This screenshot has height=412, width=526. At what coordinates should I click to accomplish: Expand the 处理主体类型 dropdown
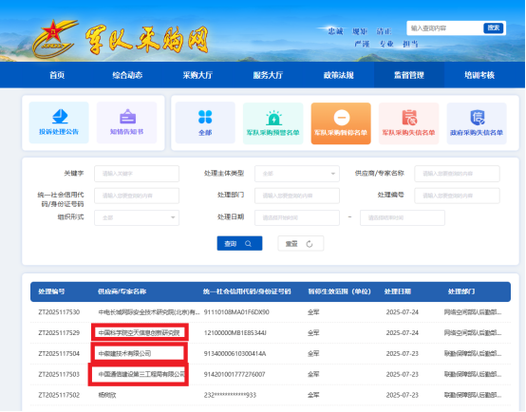pyautogui.click(x=297, y=173)
